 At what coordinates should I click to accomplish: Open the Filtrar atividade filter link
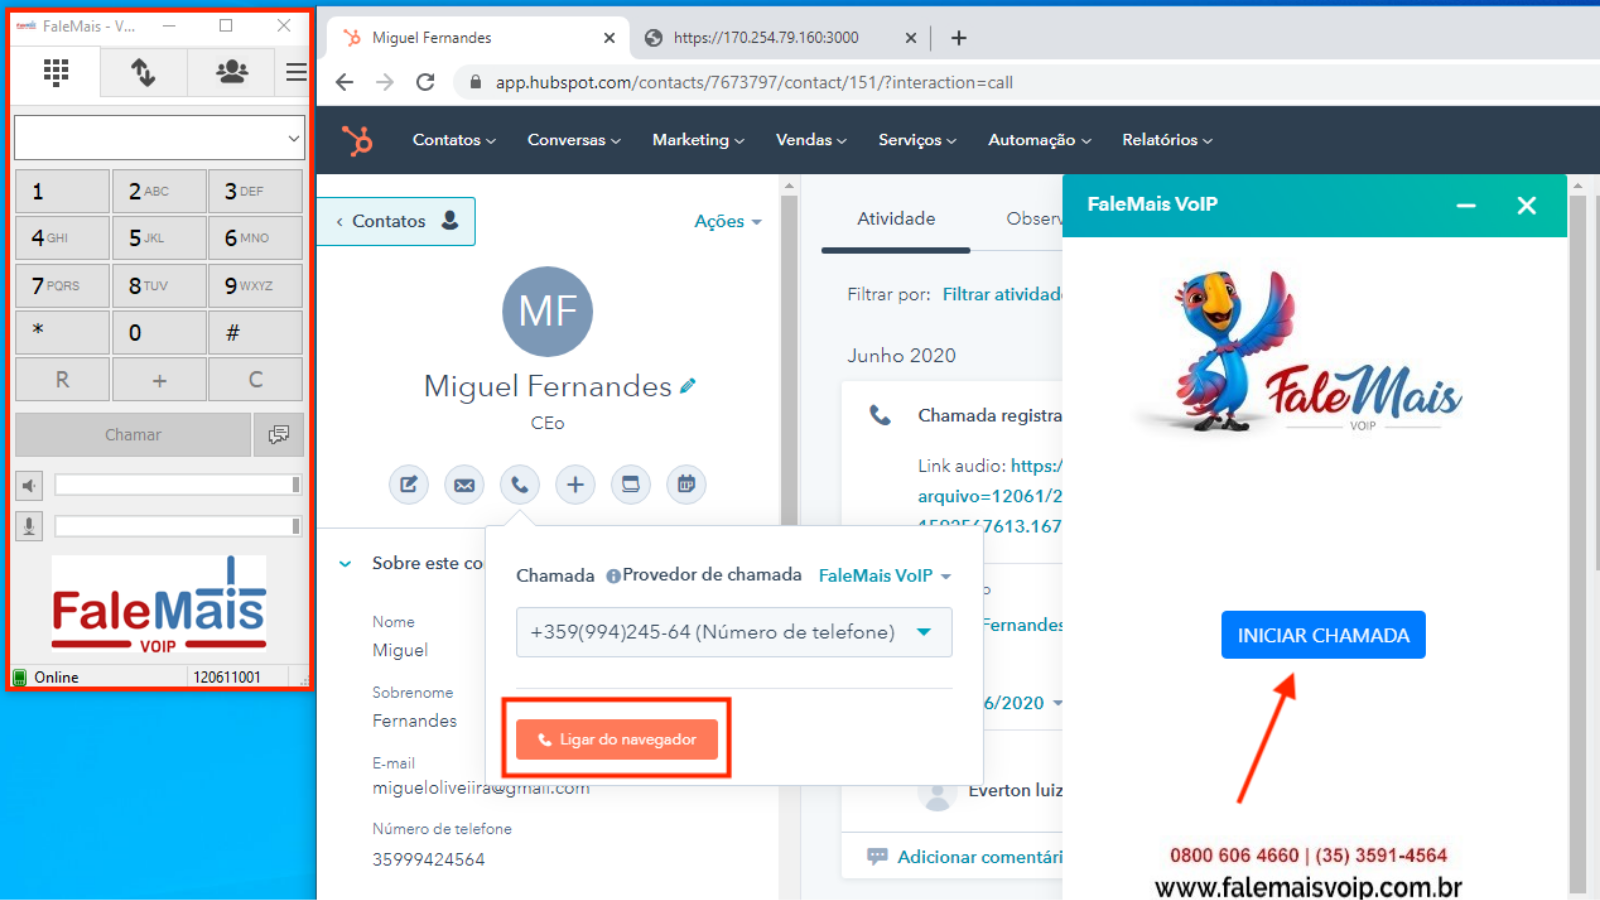click(x=1002, y=294)
